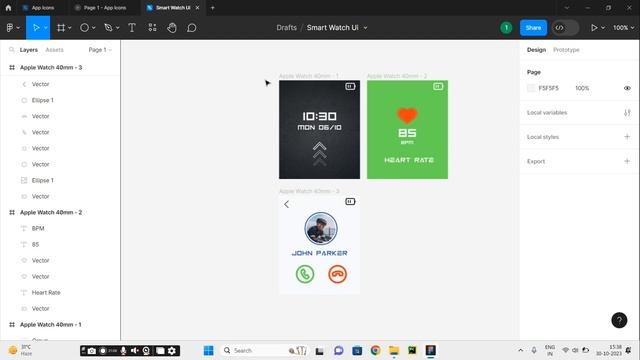Select the Move tool
Viewport: 640px width, 360px height.
click(36, 28)
